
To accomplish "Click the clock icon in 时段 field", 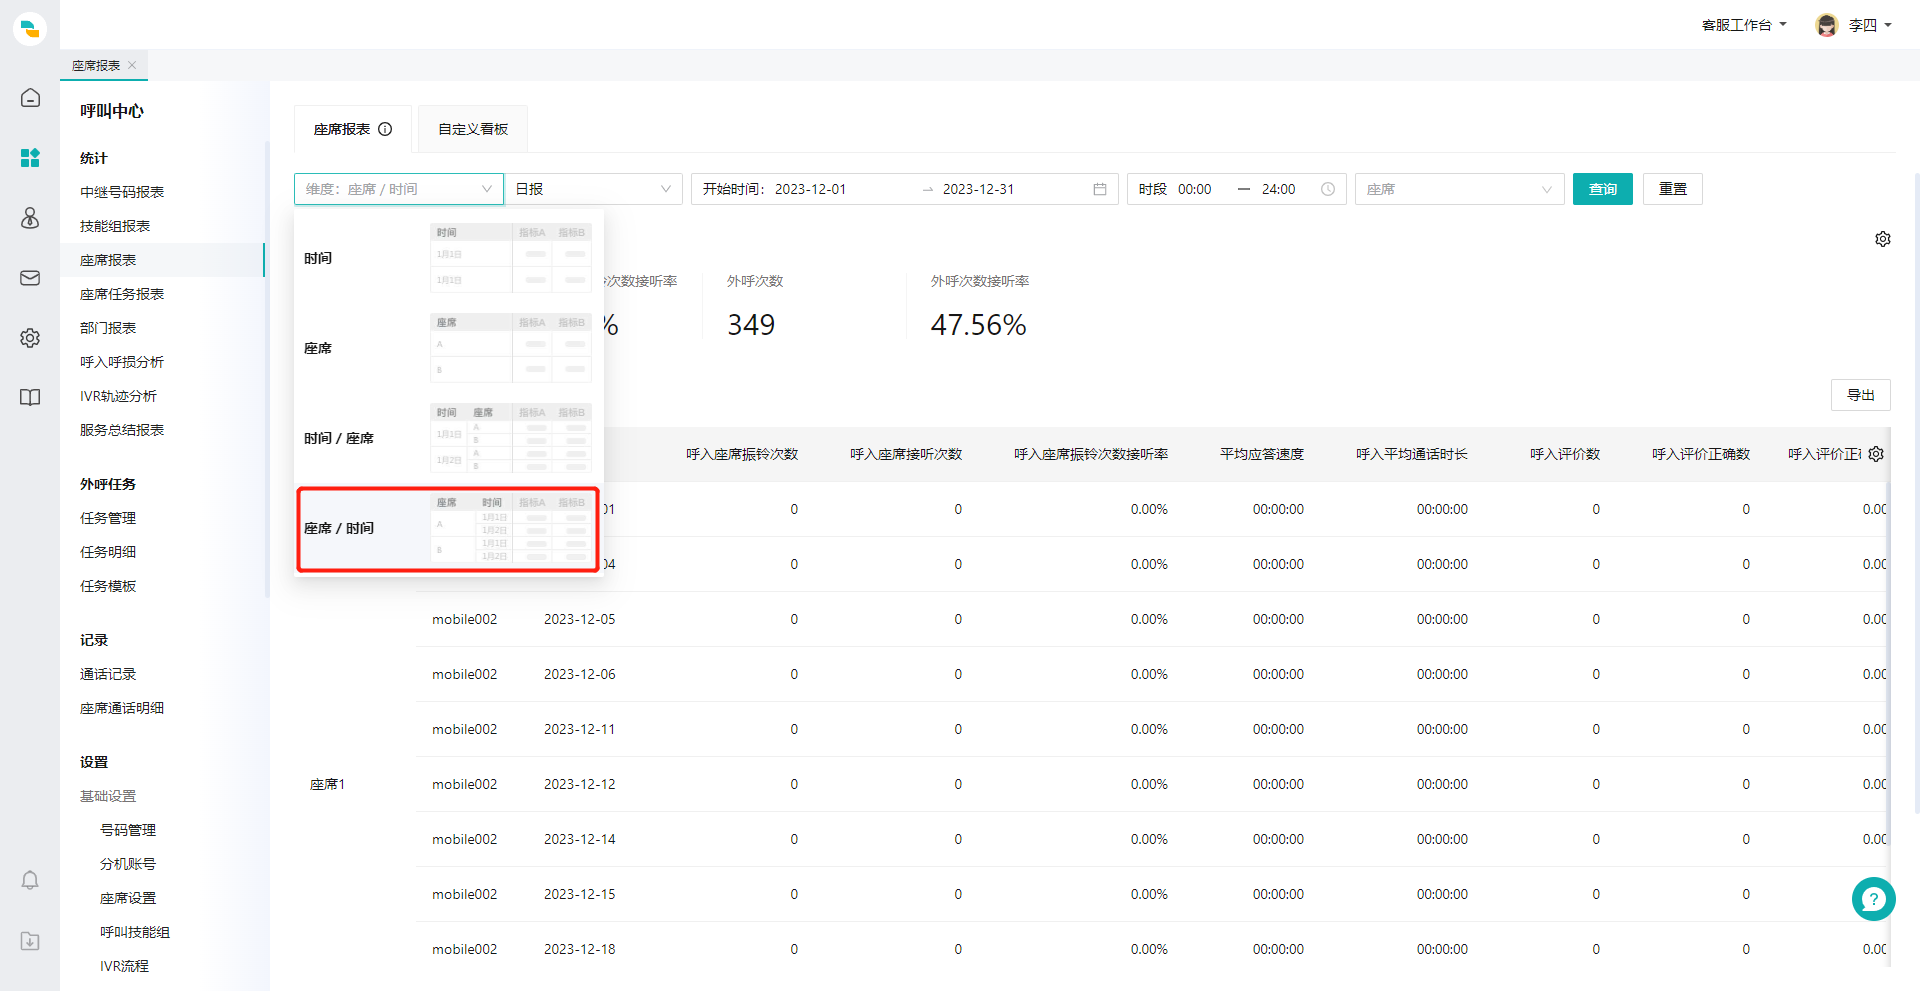I will point(1328,189).
